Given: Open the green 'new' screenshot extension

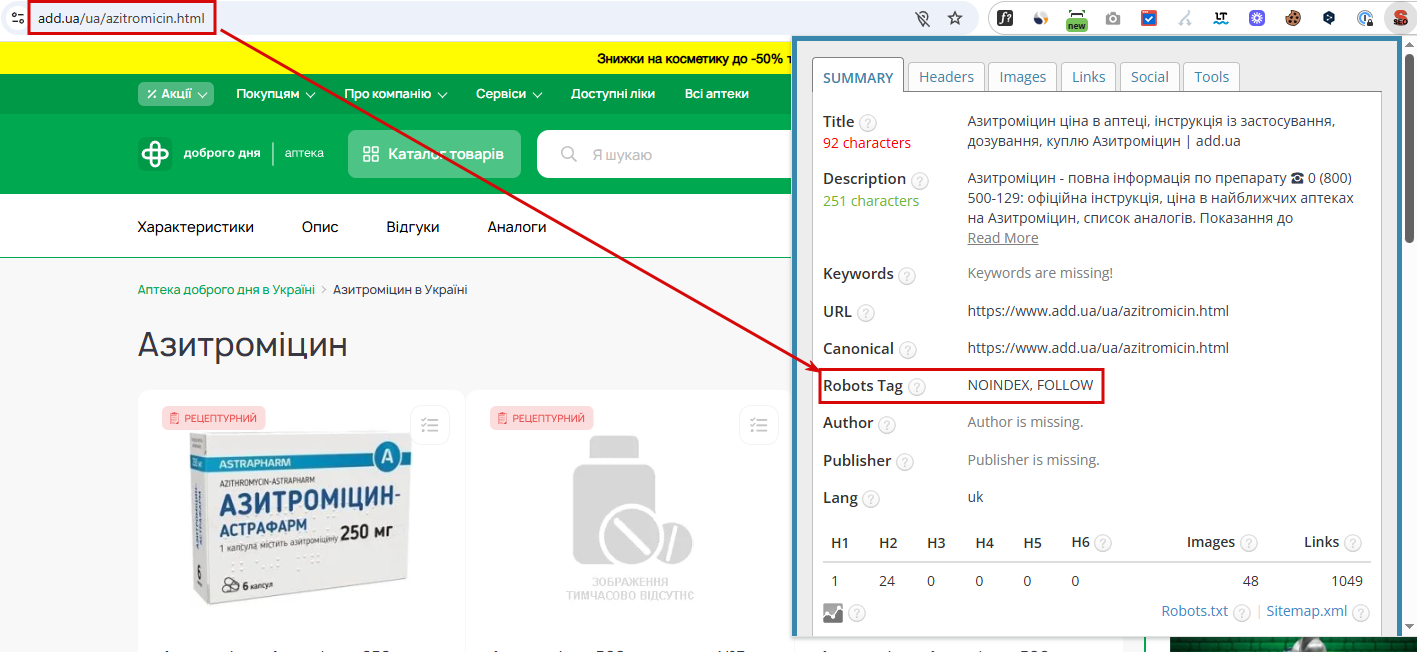Looking at the screenshot, I should (x=1077, y=19).
